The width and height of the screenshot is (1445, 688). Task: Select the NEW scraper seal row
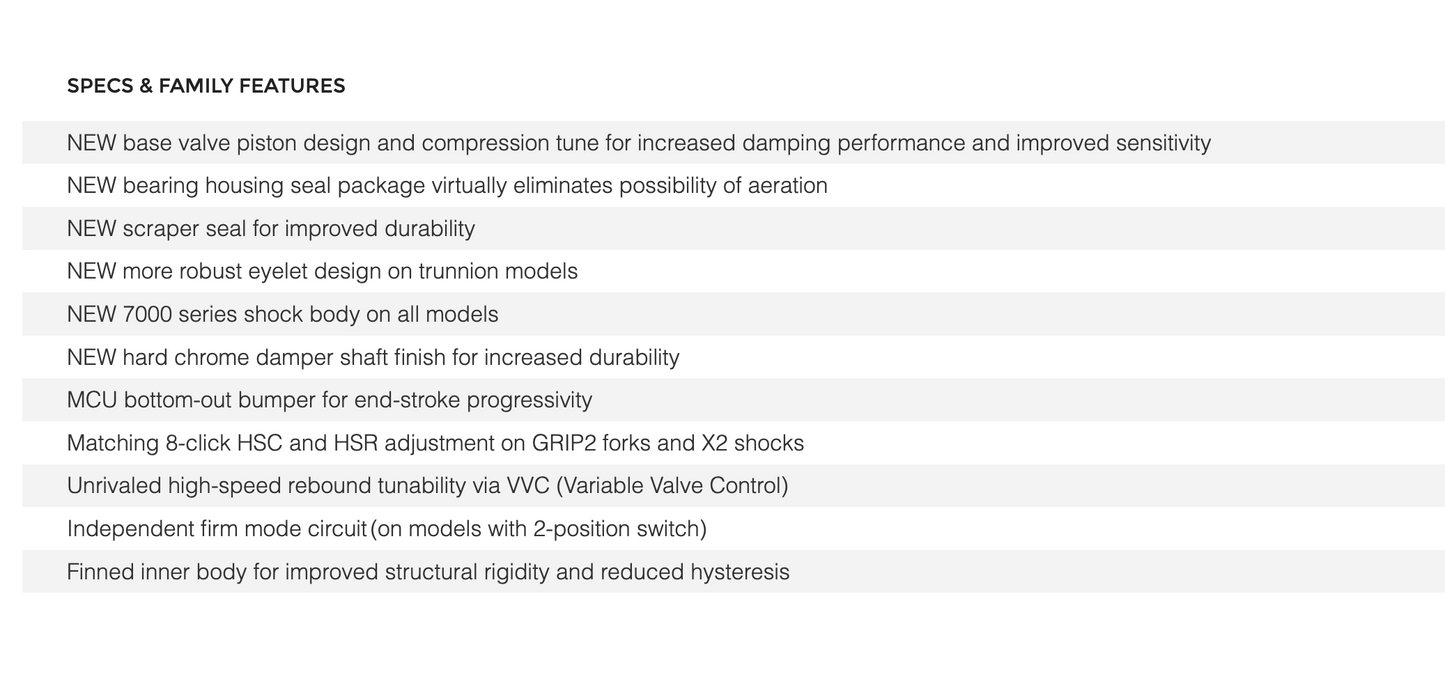point(271,229)
